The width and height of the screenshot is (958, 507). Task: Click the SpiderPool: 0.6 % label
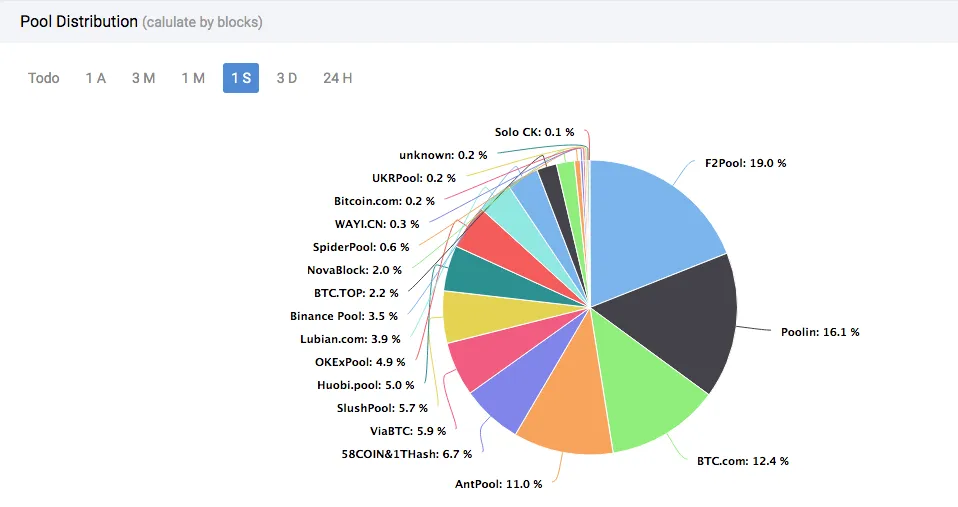click(x=361, y=247)
